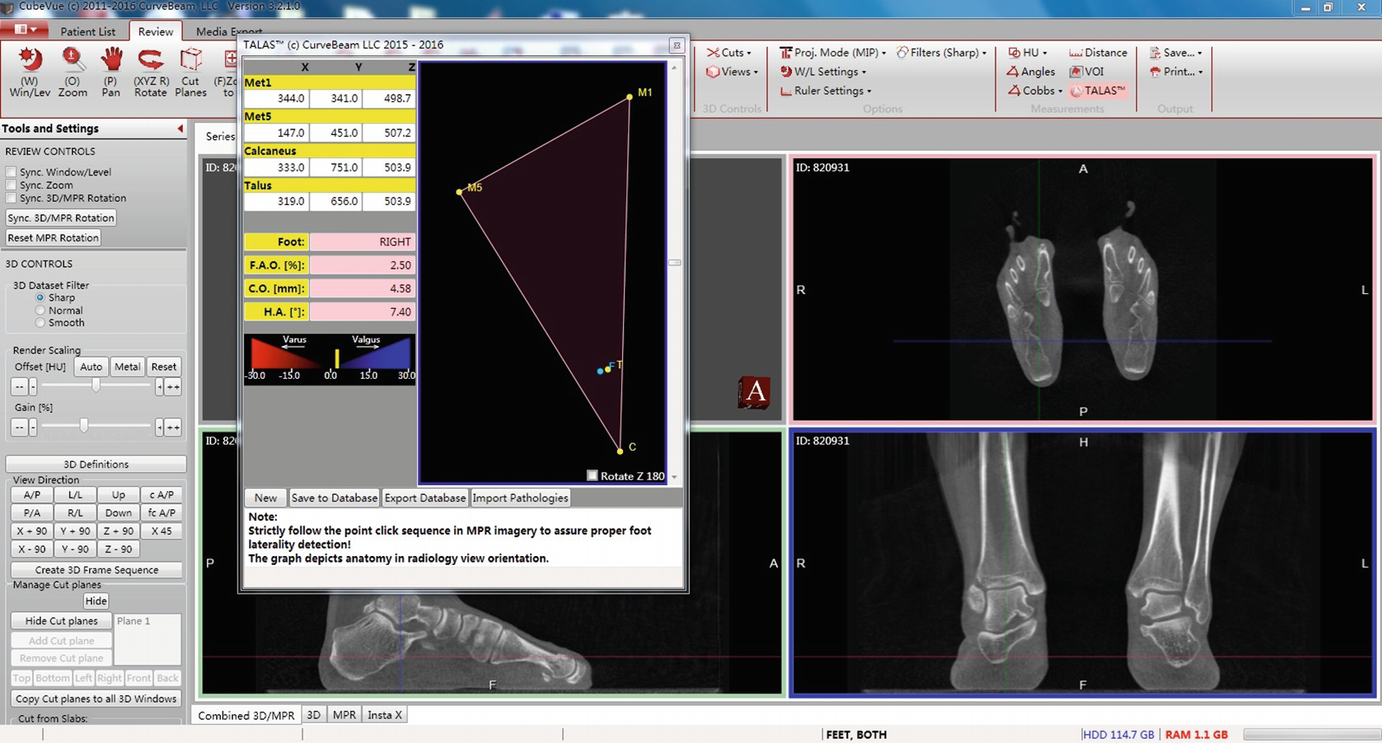
Task: Click the New button in TALAS
Action: coord(266,498)
